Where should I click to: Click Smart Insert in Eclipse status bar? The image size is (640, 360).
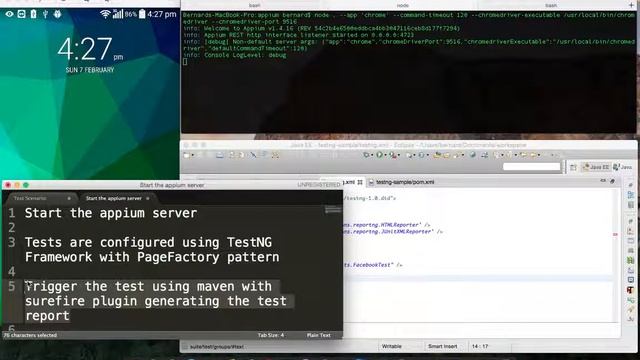[x=442, y=347]
